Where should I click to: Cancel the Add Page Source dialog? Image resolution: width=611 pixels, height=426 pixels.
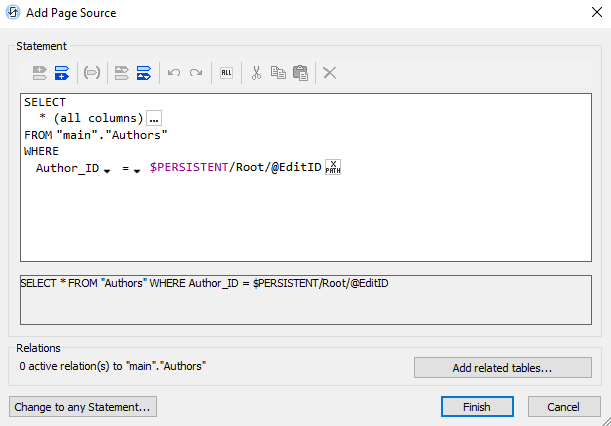[564, 407]
